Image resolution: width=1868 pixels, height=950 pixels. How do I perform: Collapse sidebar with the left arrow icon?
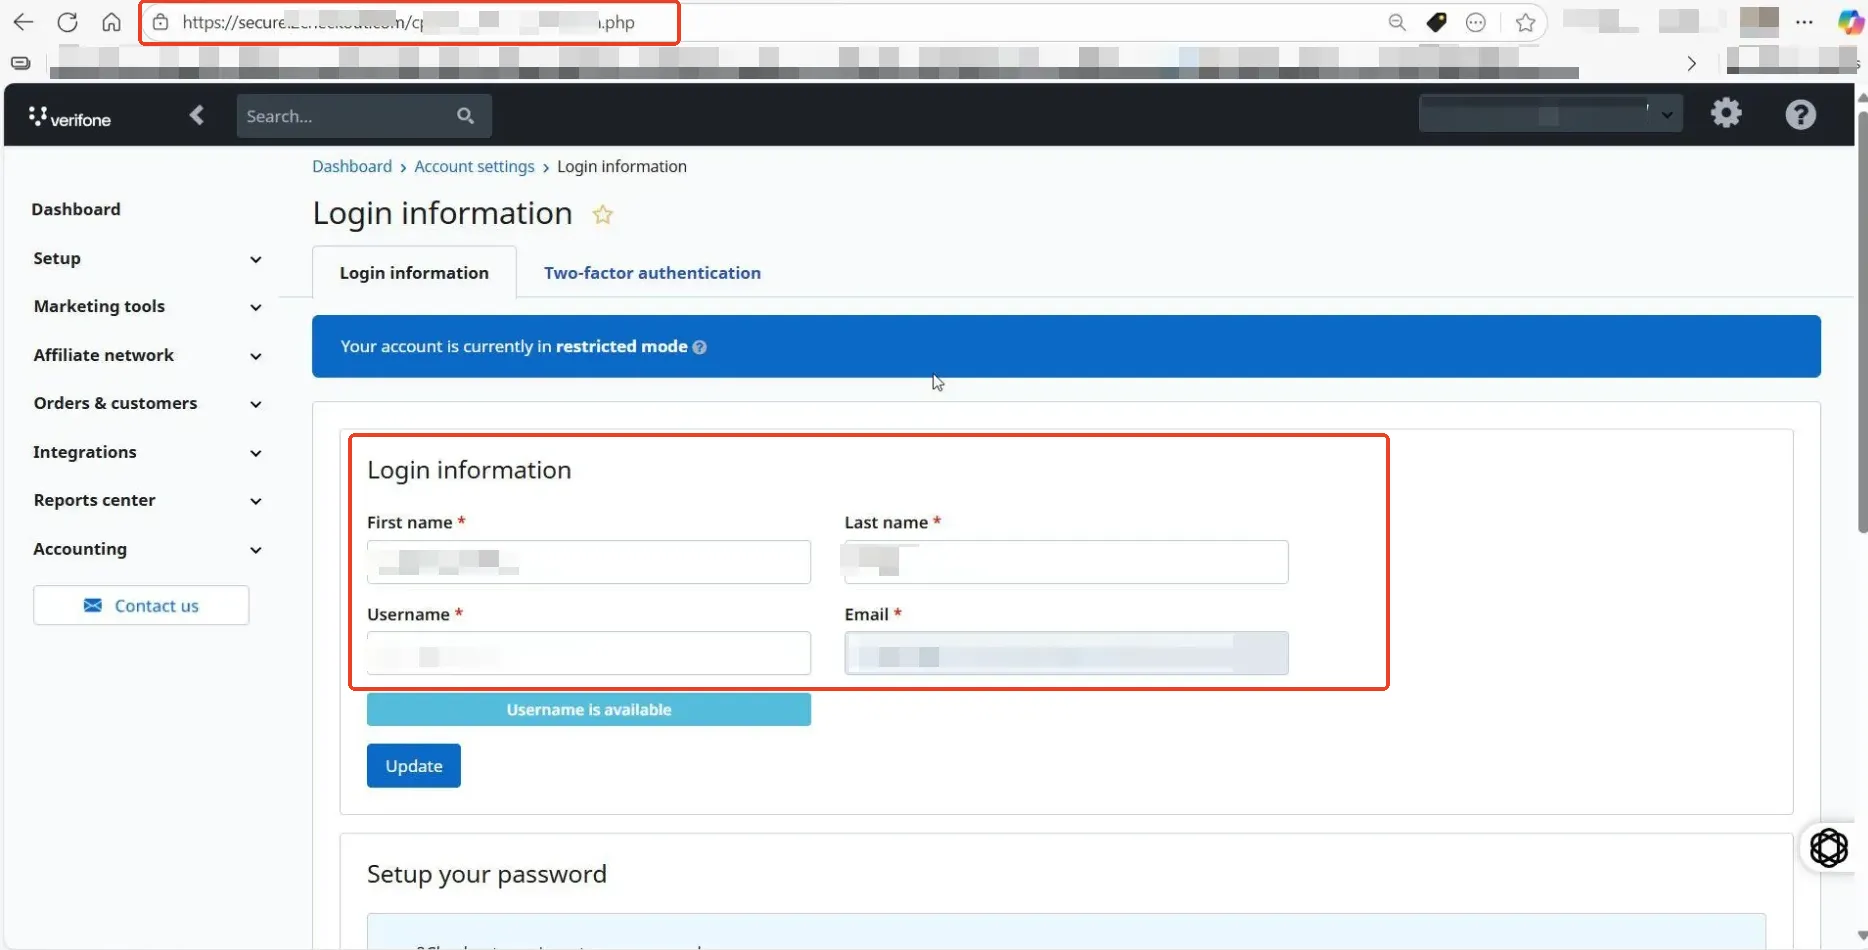pyautogui.click(x=197, y=116)
